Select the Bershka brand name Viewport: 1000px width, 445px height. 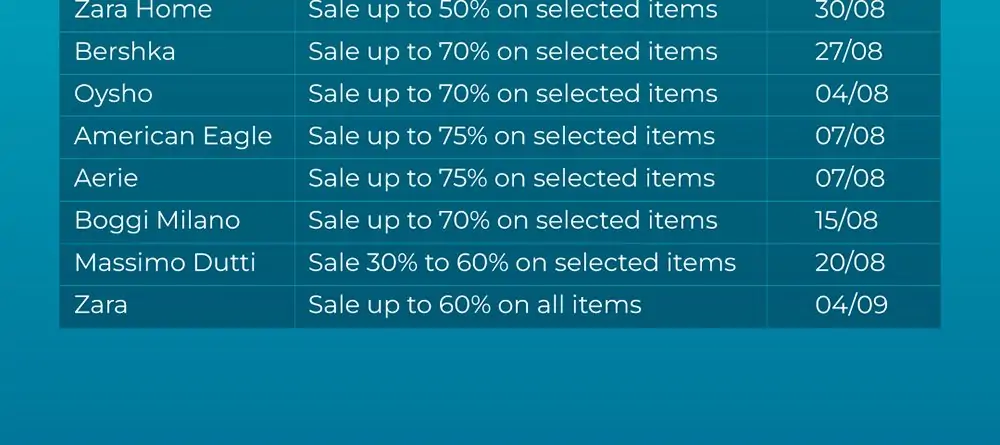coord(124,52)
